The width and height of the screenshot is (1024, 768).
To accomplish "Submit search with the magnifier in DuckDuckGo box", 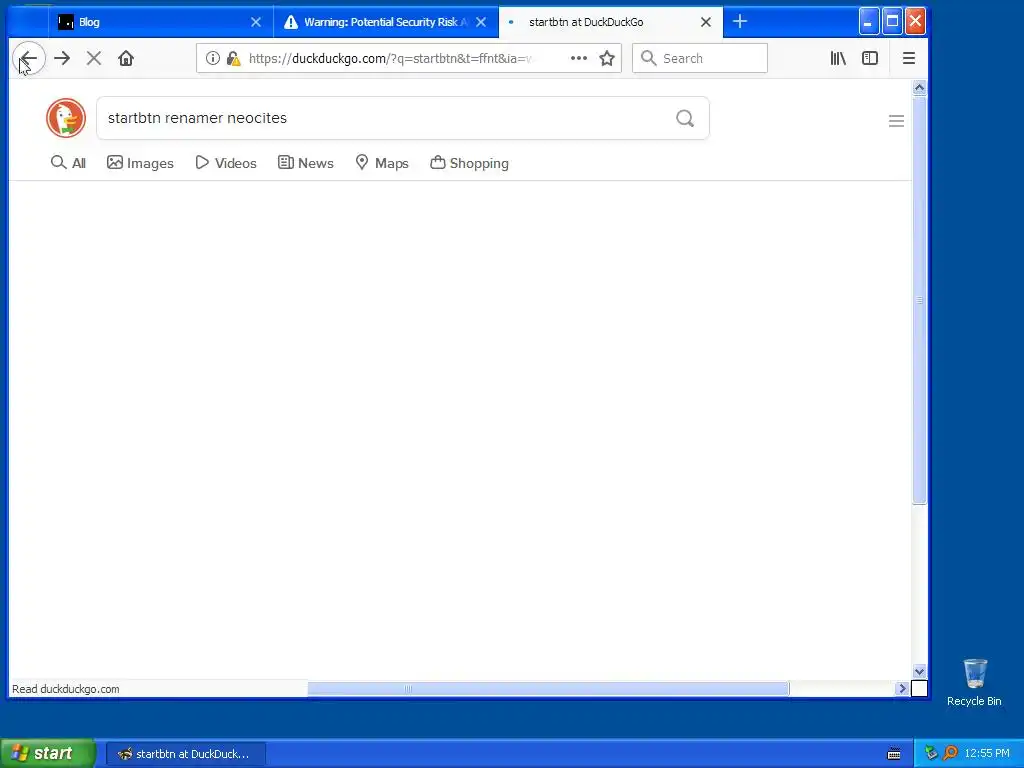I will click(685, 118).
